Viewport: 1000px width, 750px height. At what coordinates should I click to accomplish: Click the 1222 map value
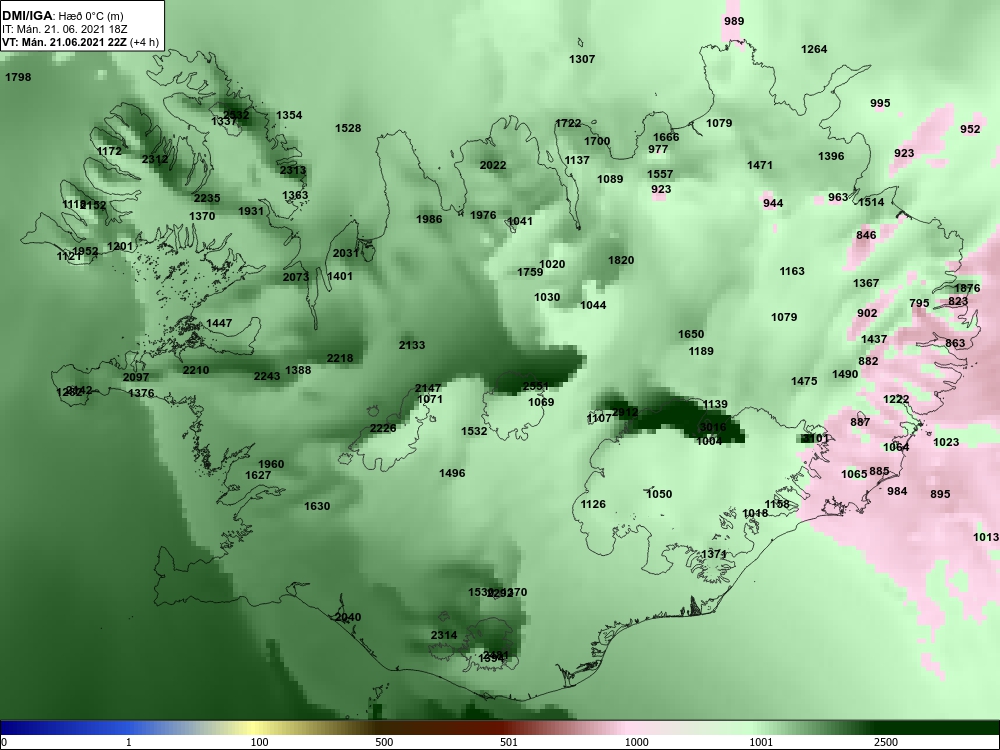coord(896,399)
